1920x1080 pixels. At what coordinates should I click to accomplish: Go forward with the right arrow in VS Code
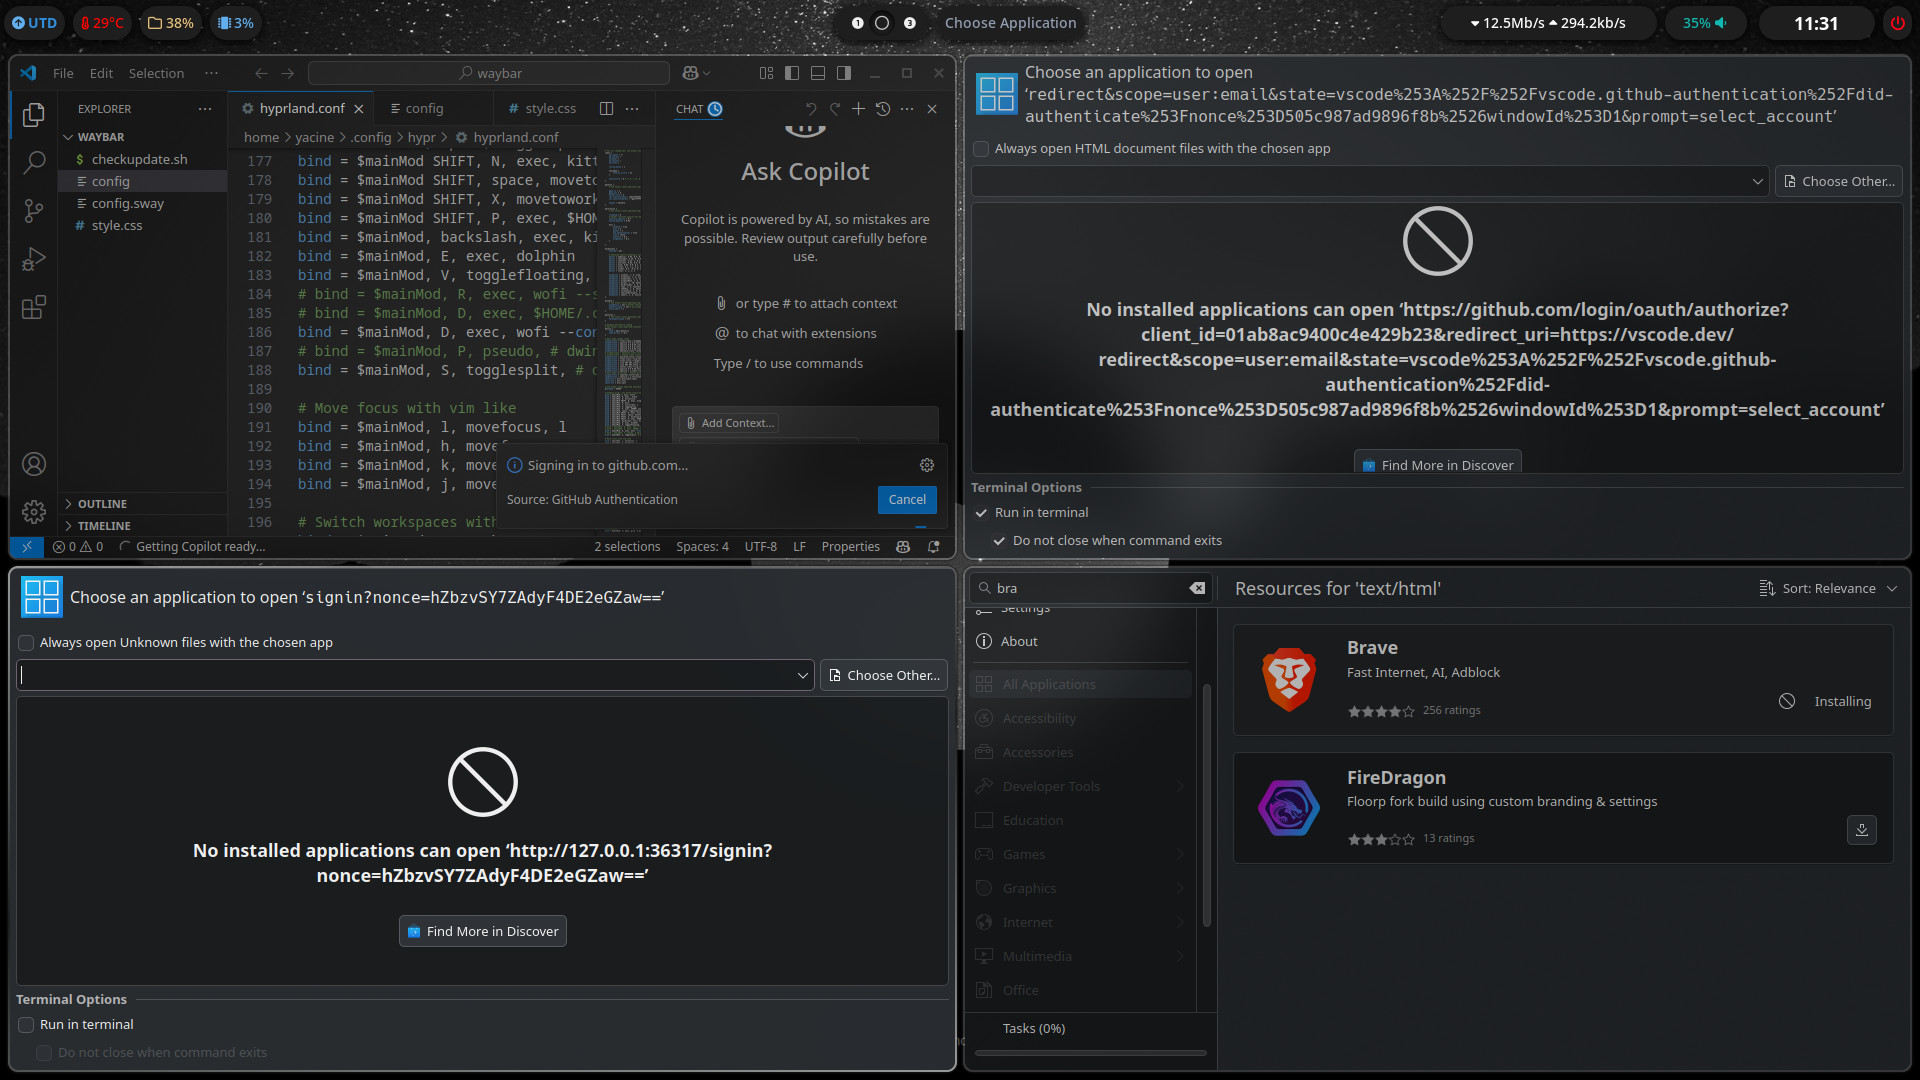pyautogui.click(x=288, y=73)
